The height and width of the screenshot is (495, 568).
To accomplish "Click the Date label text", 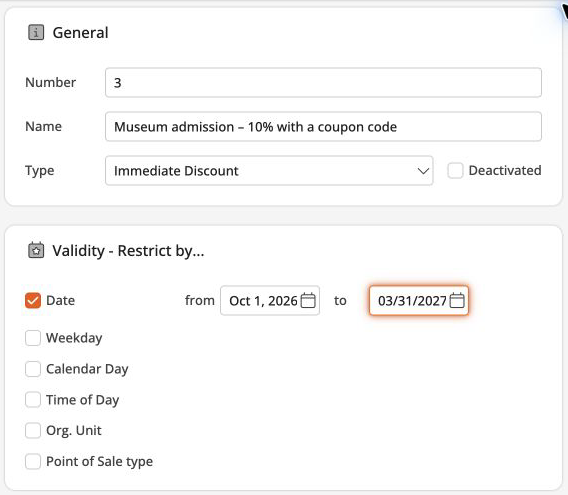I will [60, 300].
